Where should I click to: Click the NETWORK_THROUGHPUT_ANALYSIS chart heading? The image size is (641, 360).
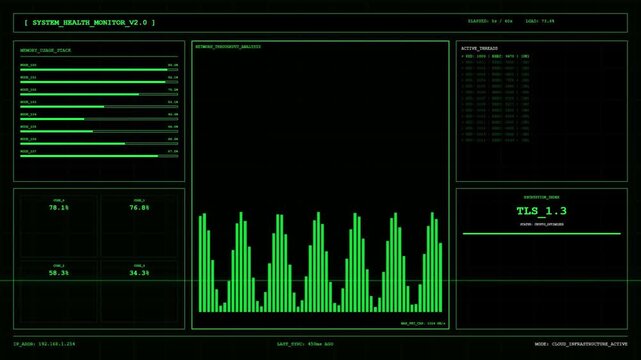(228, 47)
